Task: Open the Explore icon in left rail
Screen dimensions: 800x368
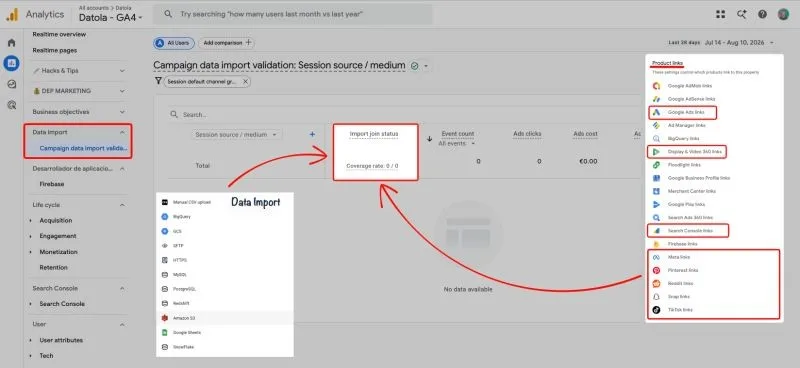Action: (11, 84)
